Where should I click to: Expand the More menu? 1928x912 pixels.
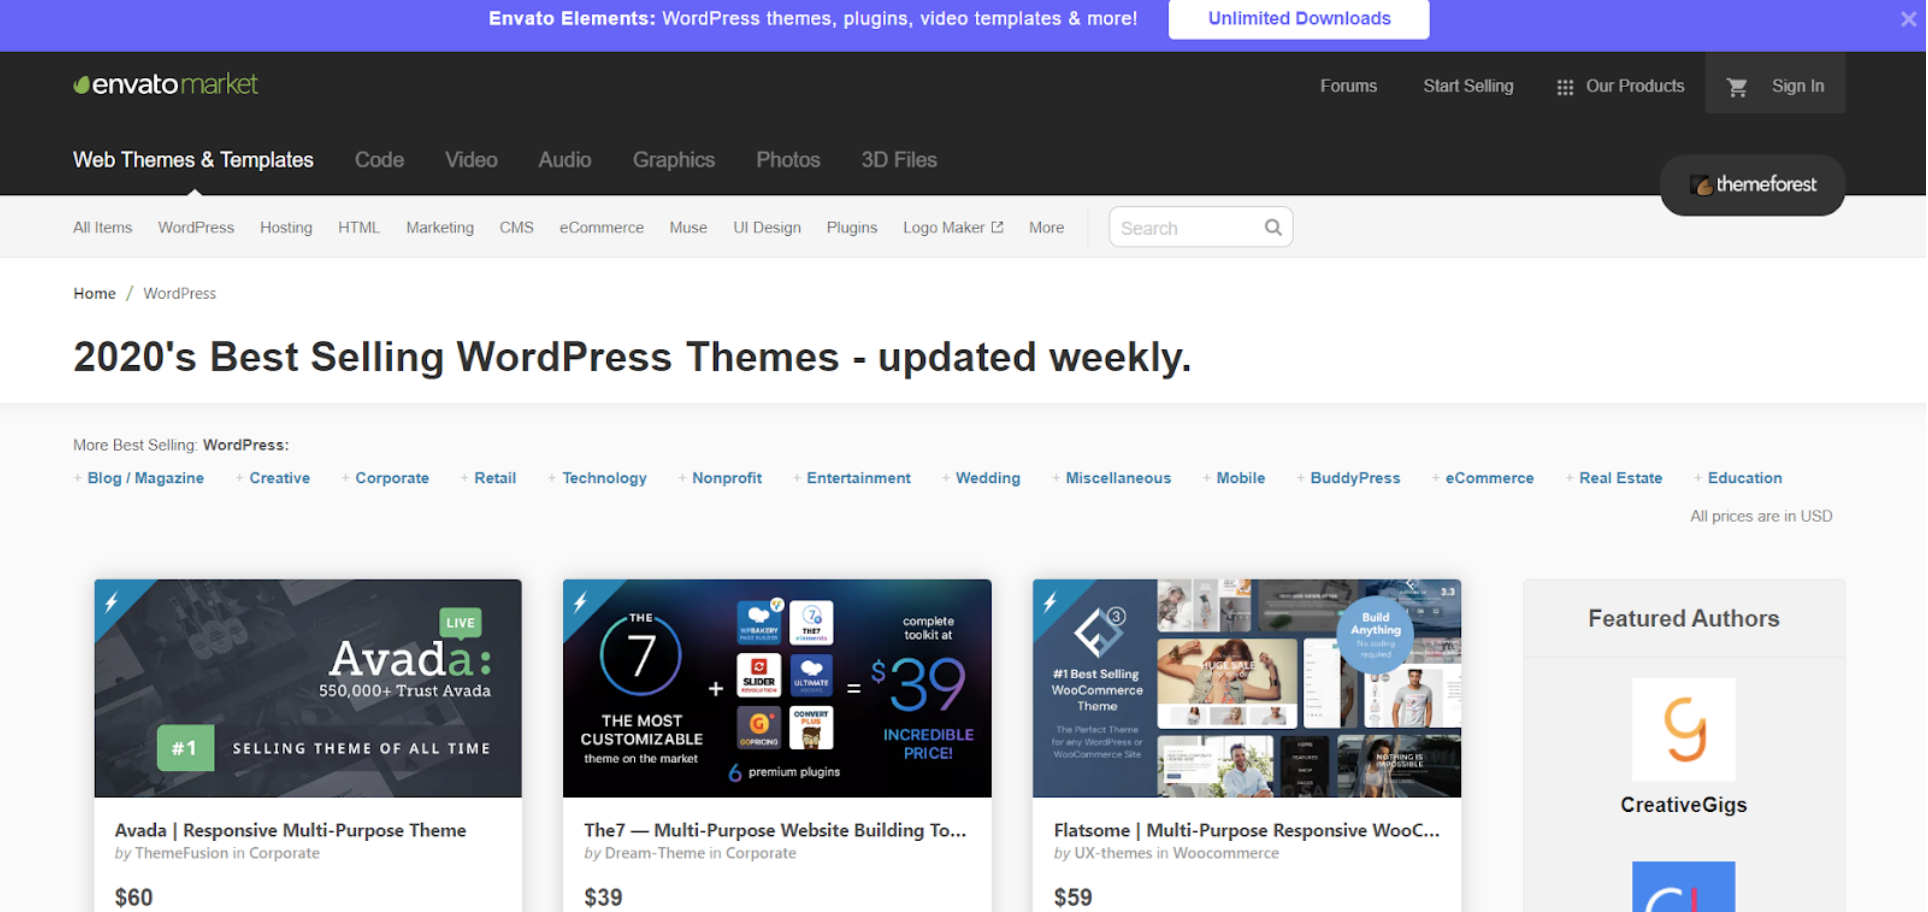click(1046, 228)
